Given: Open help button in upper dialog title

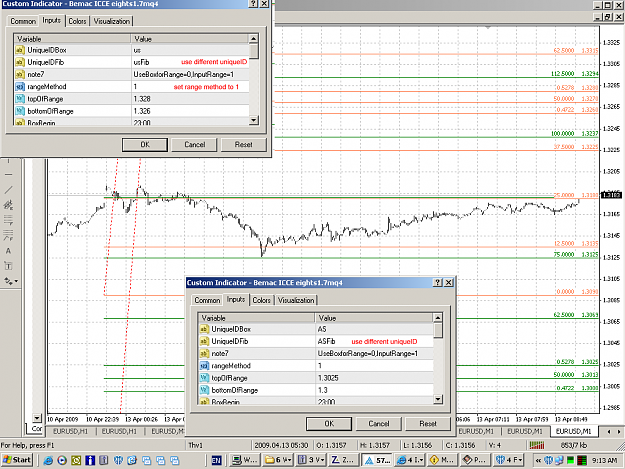Looking at the screenshot, I should point(253,3).
